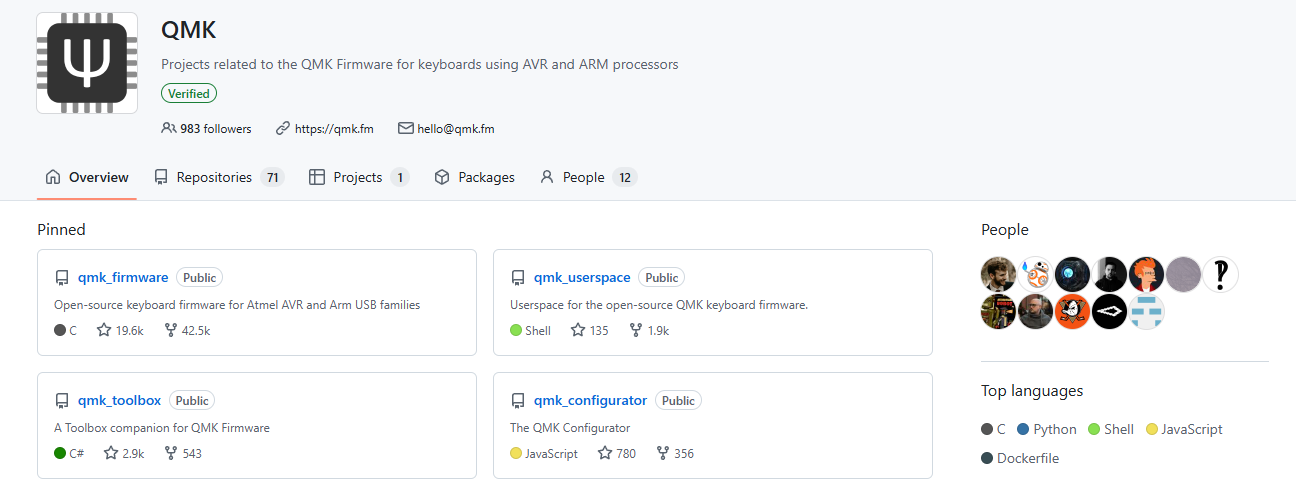Click the fork icon showing 356
1296x482 pixels.
click(x=662, y=453)
